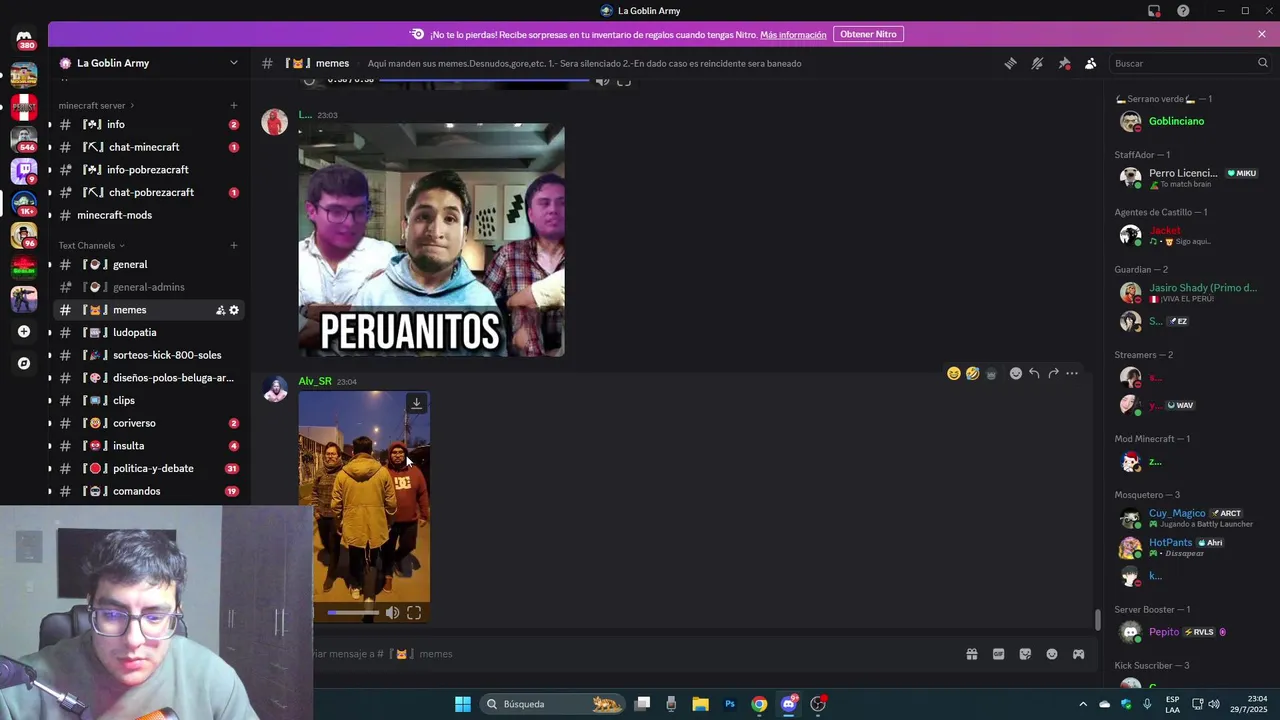This screenshot has width=1280, height=720.
Task: Open Jacket member profile
Action: [x=1190, y=235]
